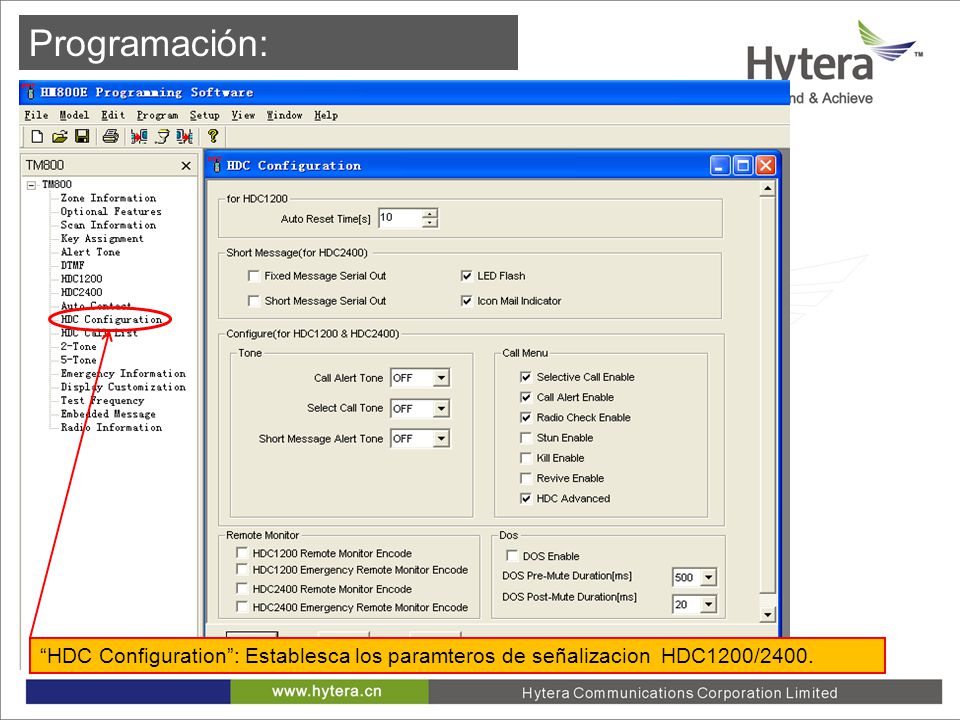Click the Write to radio icon
This screenshot has height=720, width=960.
point(184,137)
